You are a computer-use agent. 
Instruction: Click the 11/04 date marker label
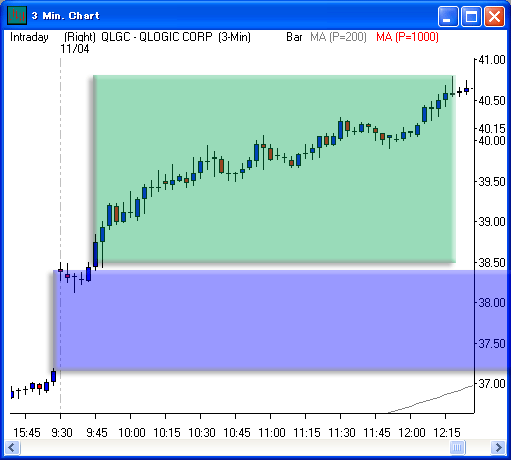click(75, 49)
